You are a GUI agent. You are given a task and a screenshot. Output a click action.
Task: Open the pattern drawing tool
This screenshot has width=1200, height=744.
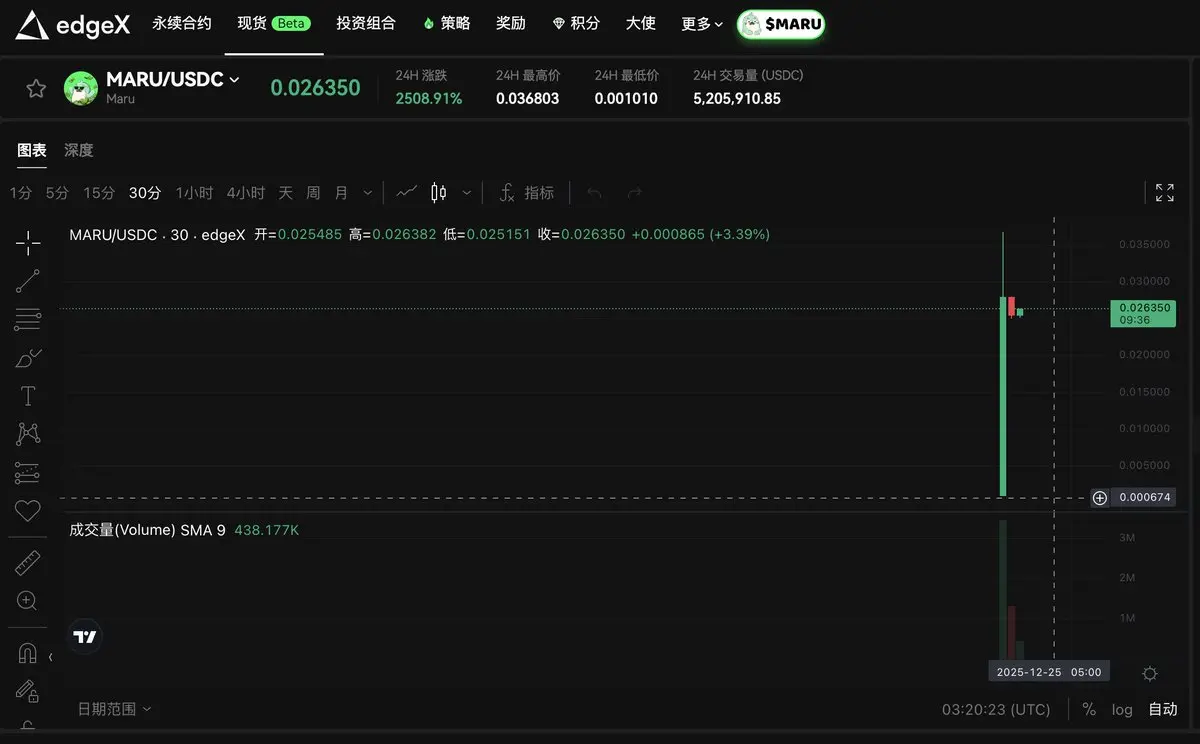(28, 434)
